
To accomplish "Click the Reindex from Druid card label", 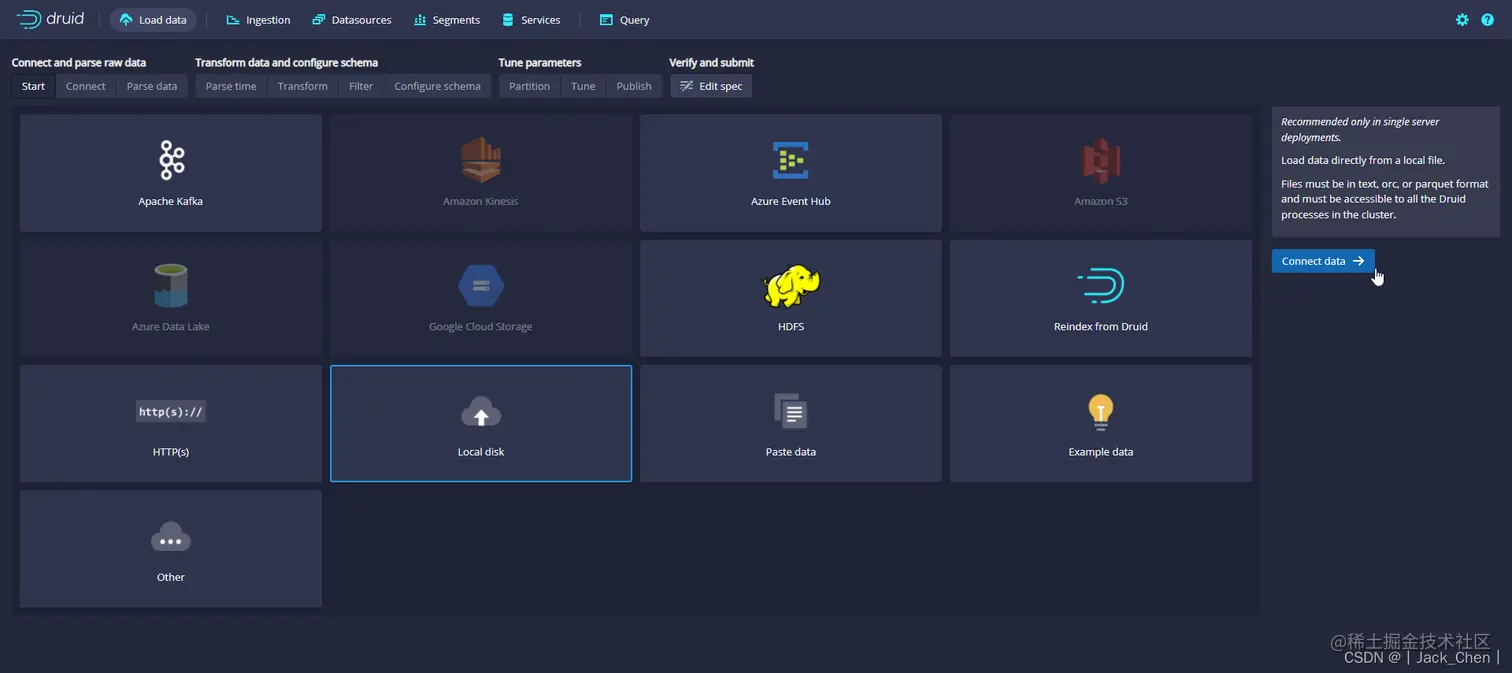I will (1101, 327).
